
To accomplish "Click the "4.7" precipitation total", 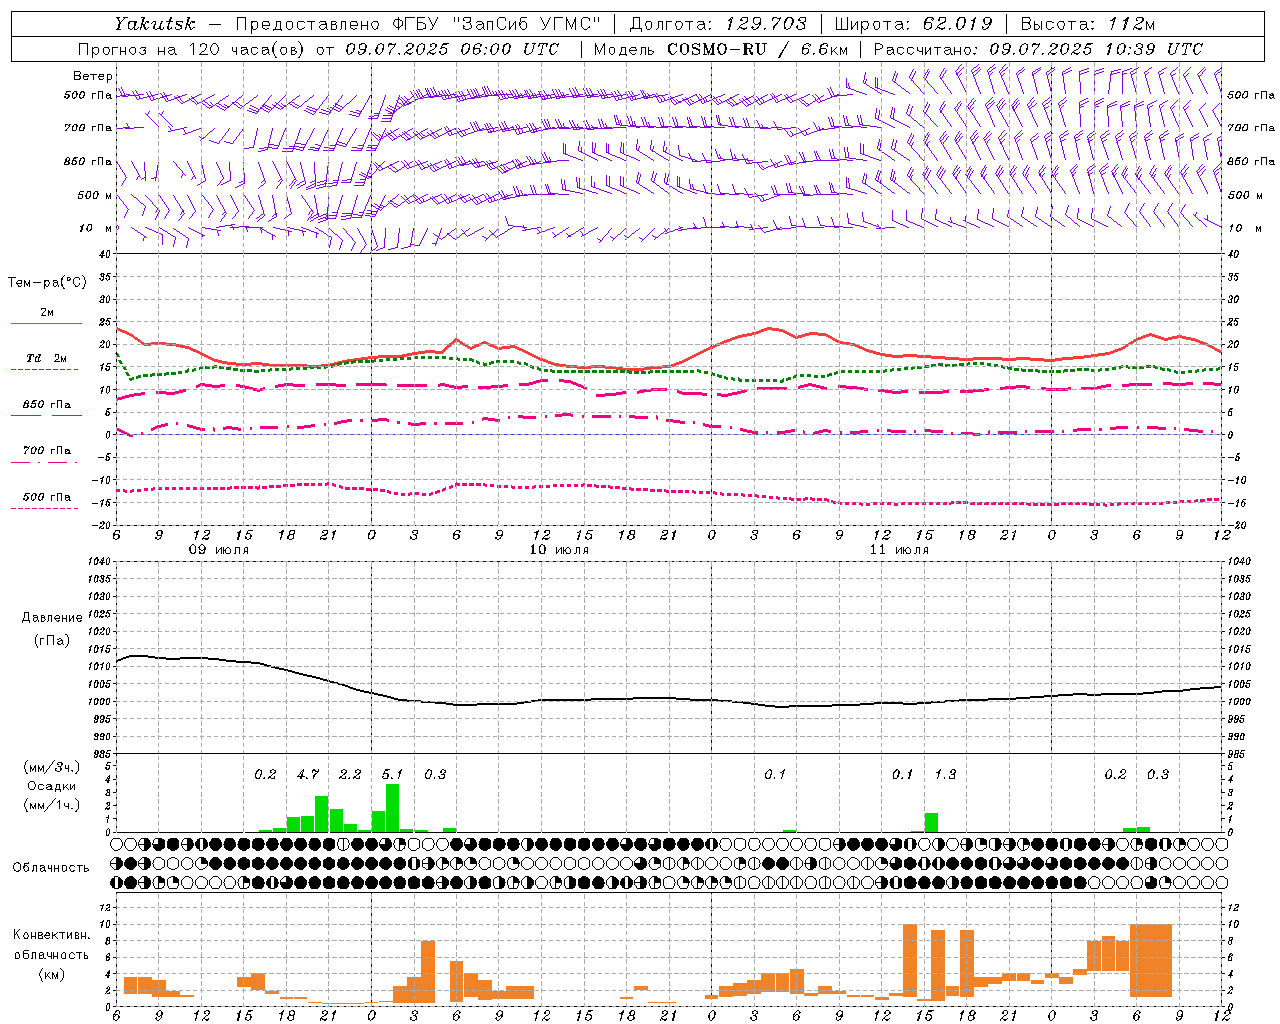I will [x=308, y=774].
